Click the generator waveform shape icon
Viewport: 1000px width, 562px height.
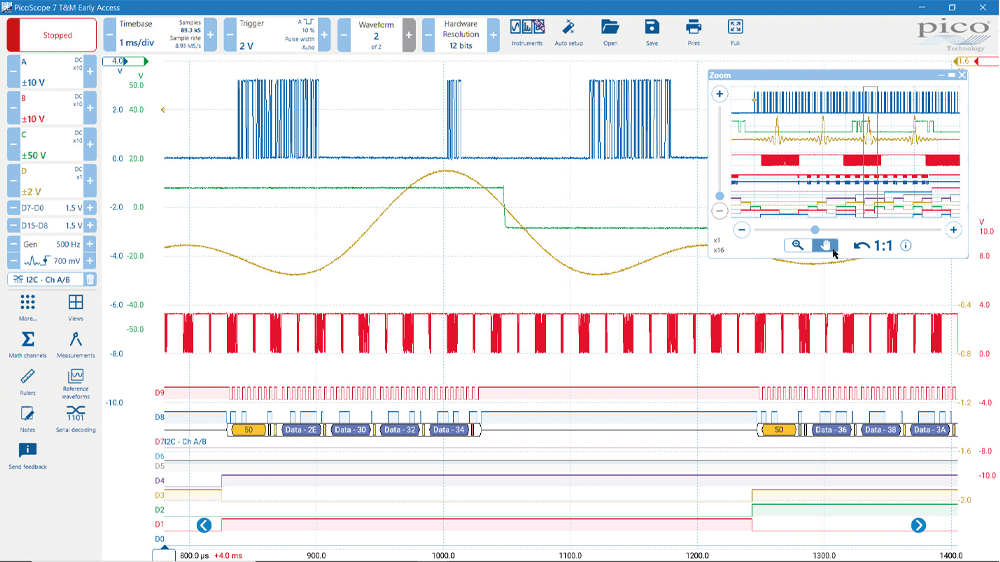coord(36,261)
